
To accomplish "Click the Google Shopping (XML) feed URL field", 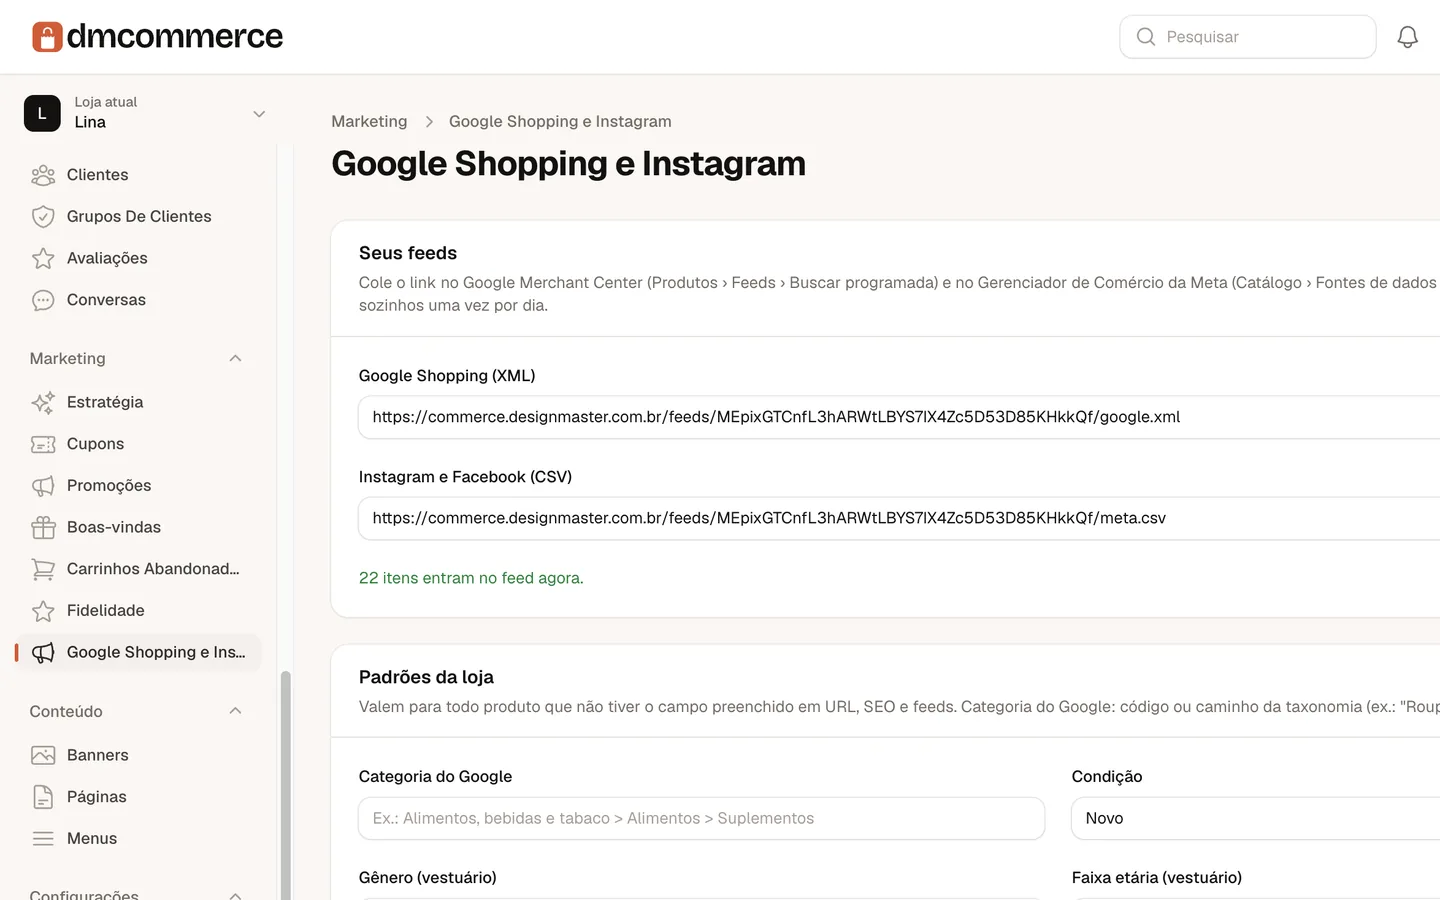I will [x=899, y=417].
